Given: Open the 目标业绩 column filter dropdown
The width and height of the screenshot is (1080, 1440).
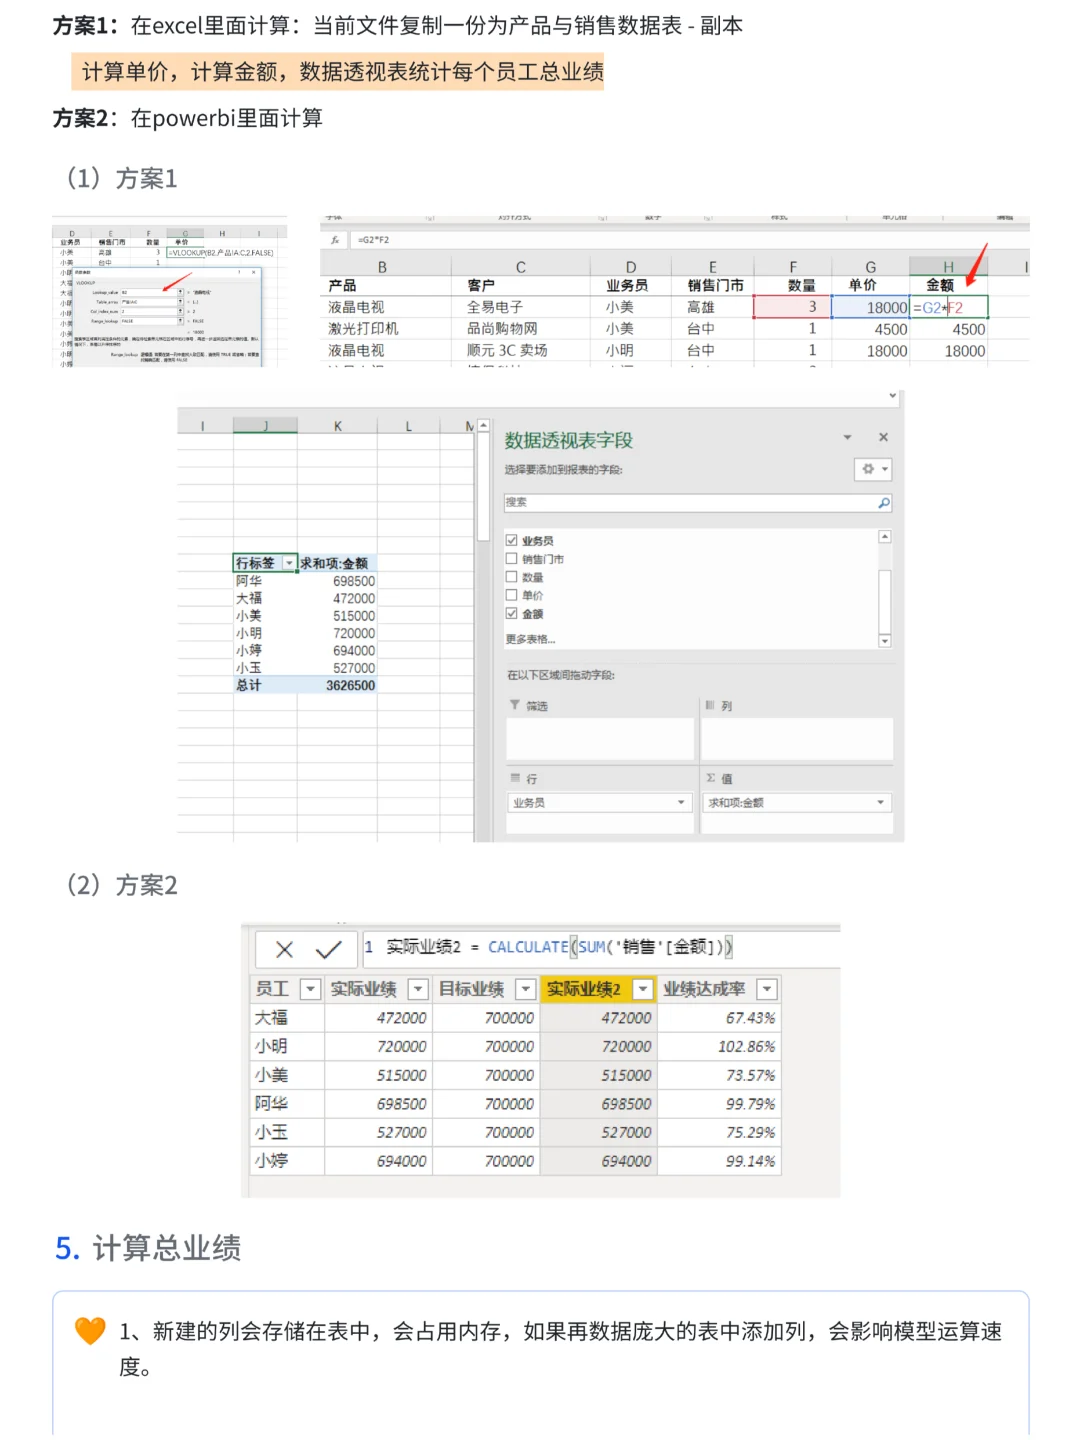Looking at the screenshot, I should [x=526, y=989].
